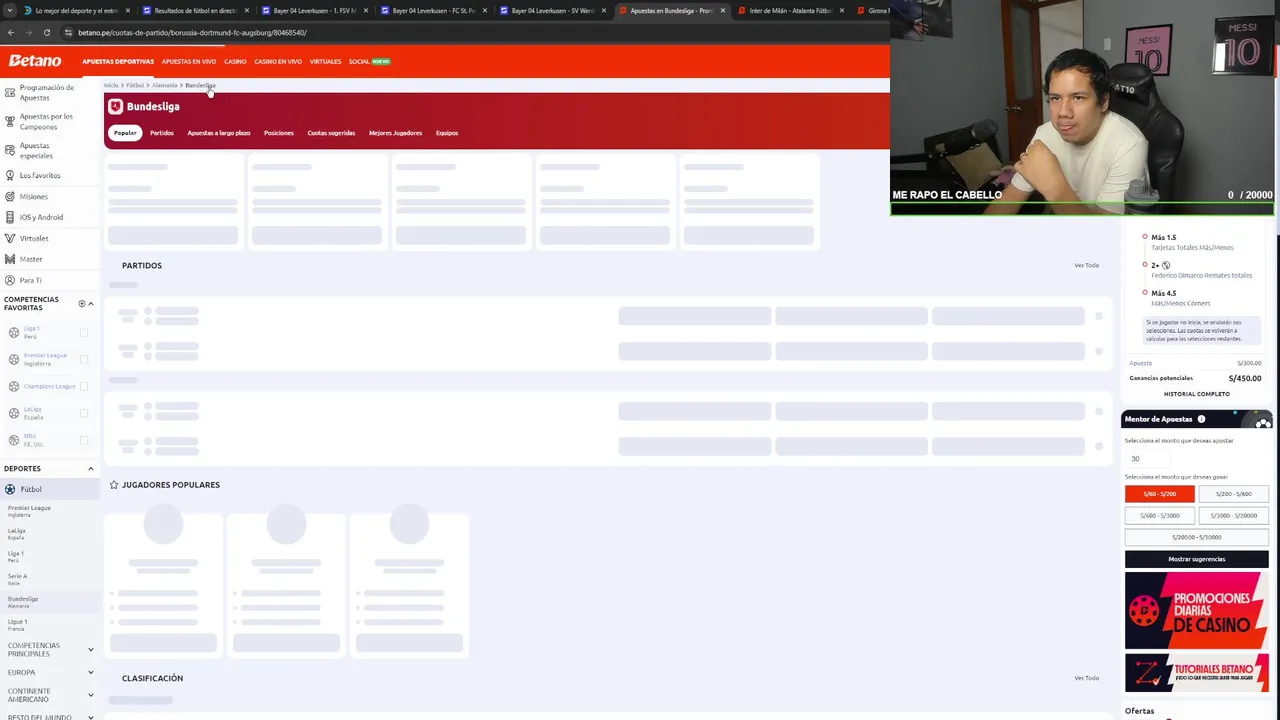1280x720 pixels.
Task: Switch to Resultados de fútbol browser tab
Action: point(195,11)
